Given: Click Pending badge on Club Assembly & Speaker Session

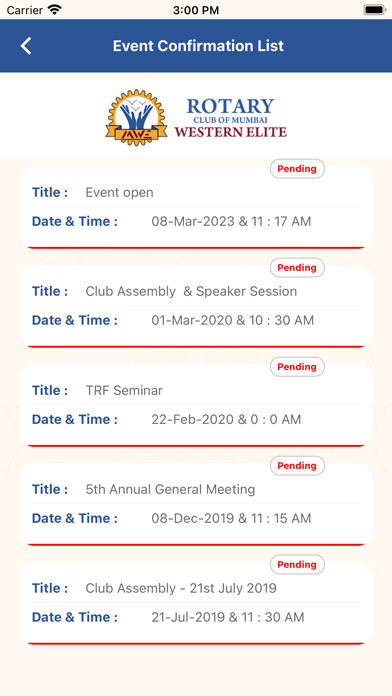Looking at the screenshot, I should point(297,268).
